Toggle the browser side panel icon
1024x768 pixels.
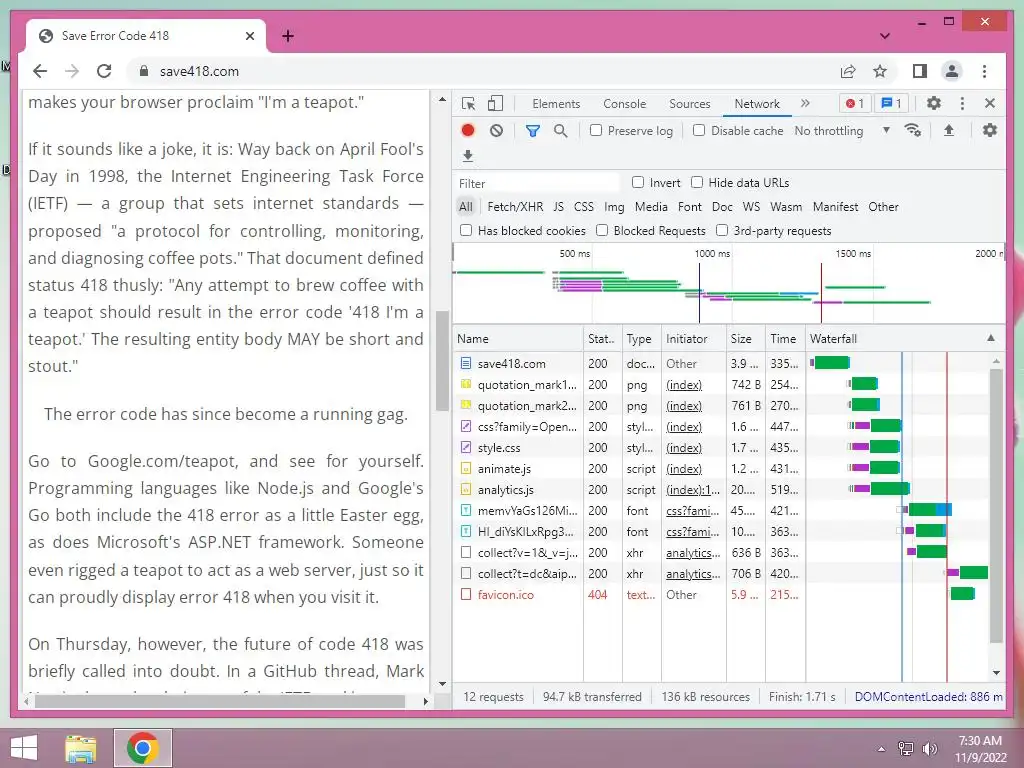point(920,71)
